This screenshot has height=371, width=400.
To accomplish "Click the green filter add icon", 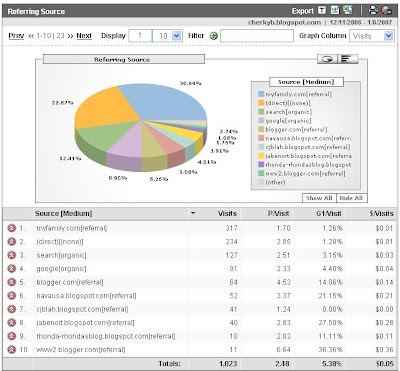I will tap(214, 36).
